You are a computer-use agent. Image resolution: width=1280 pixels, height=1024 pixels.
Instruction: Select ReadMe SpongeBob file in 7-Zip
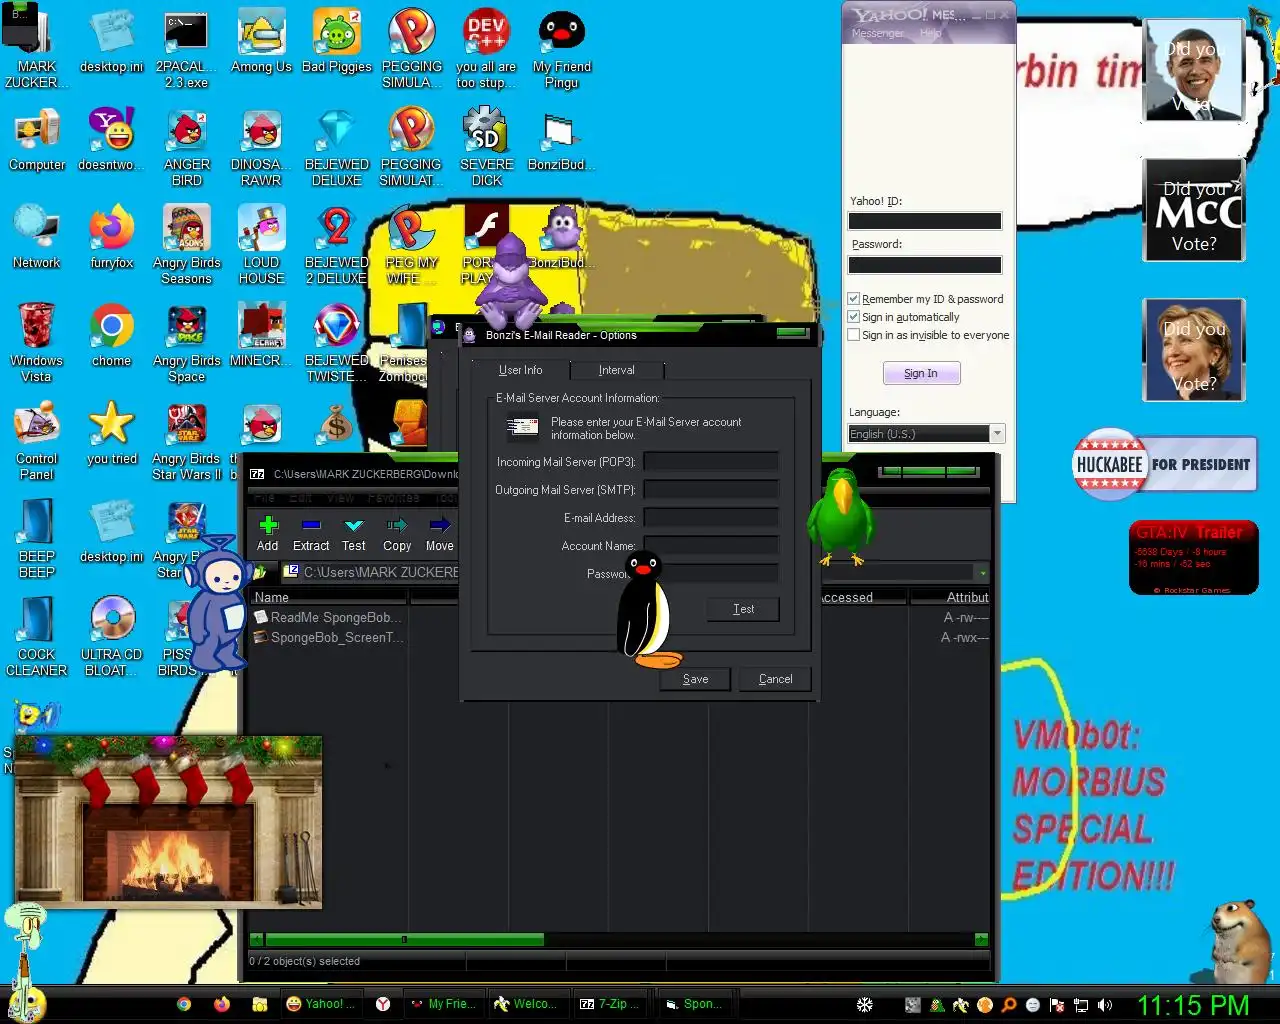pyautogui.click(x=328, y=617)
